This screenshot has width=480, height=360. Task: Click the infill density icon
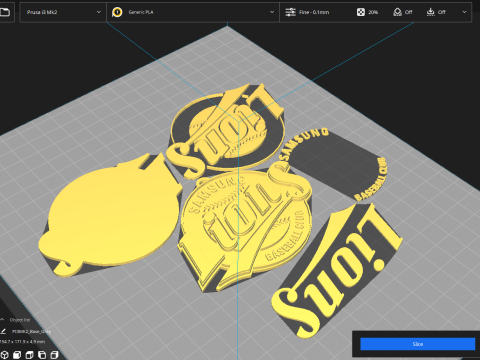pos(361,12)
